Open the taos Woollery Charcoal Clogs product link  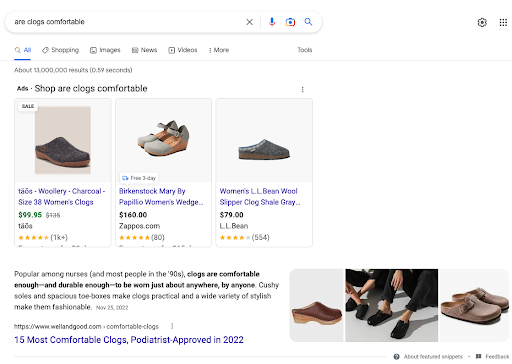coord(61,197)
